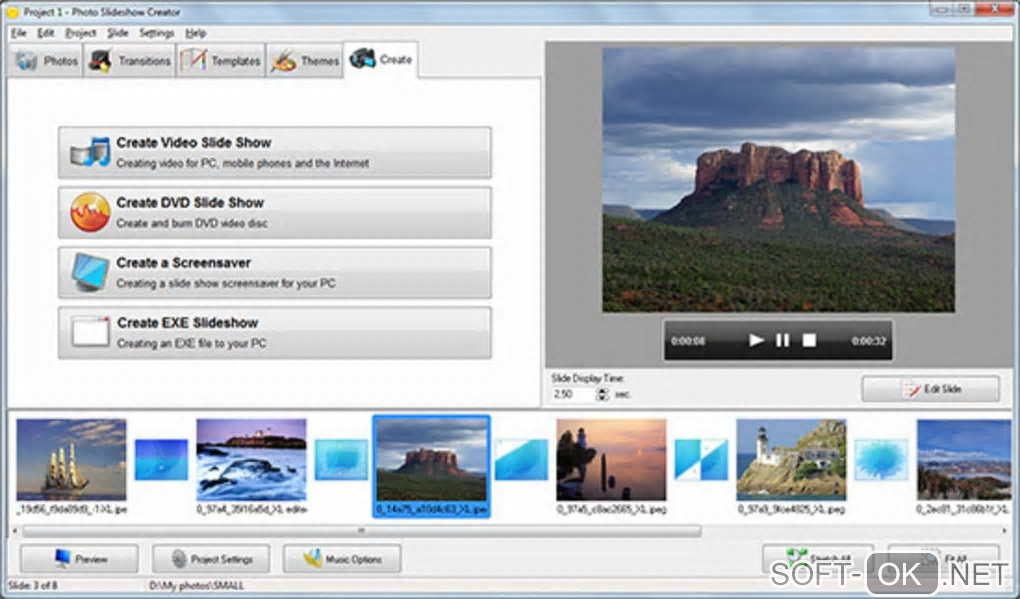Play the slideshow preview
Screen dimensions: 1020x599
(x=756, y=340)
